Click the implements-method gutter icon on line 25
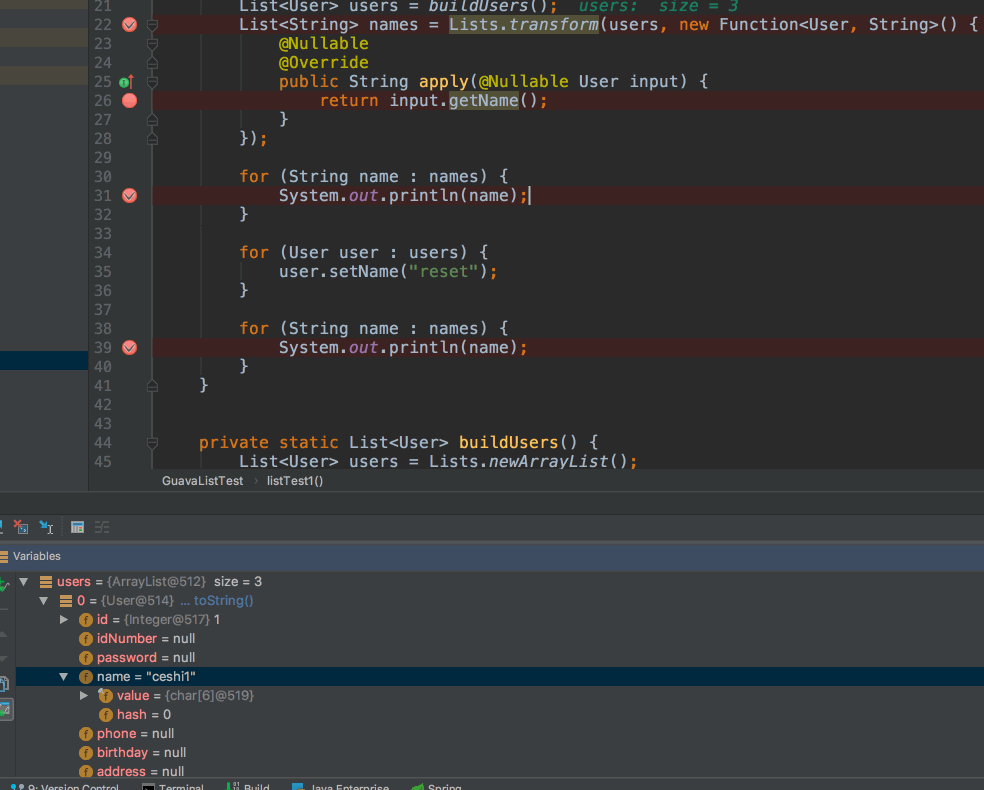This screenshot has width=984, height=790. tap(126, 82)
